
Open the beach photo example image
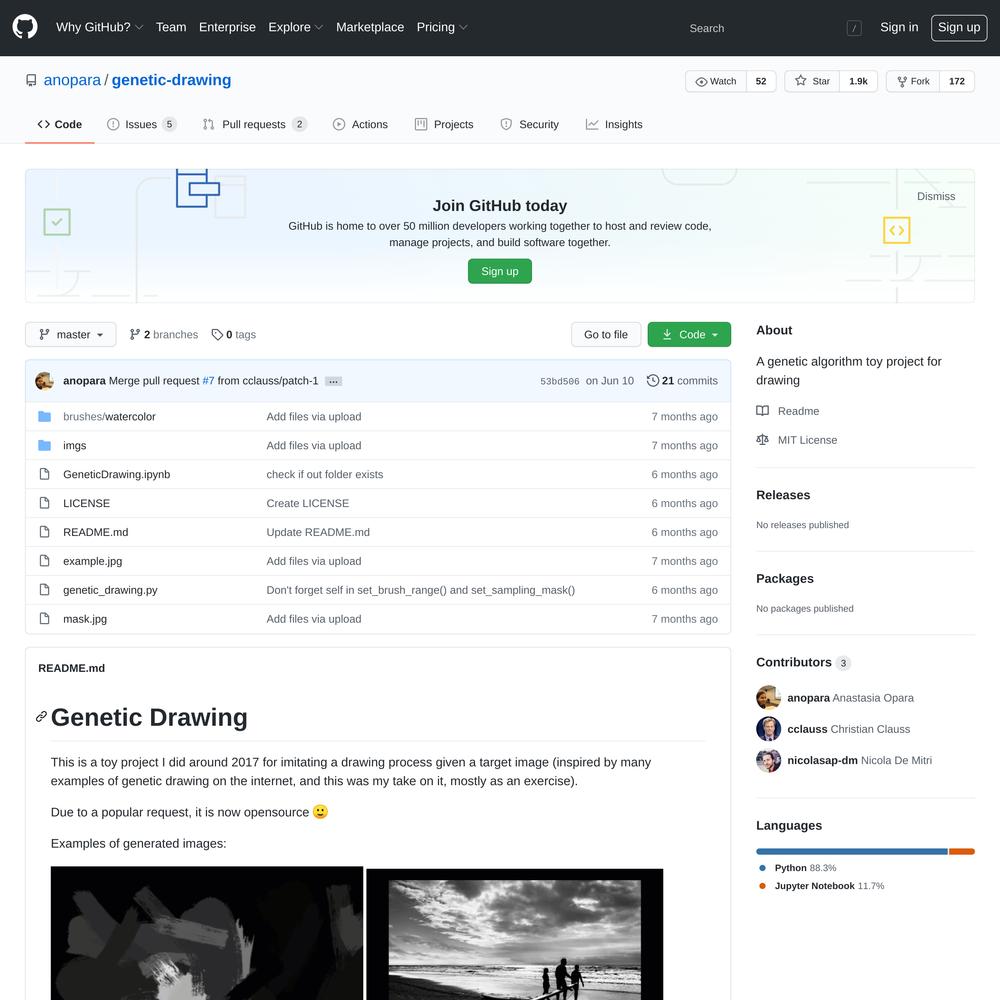515,934
